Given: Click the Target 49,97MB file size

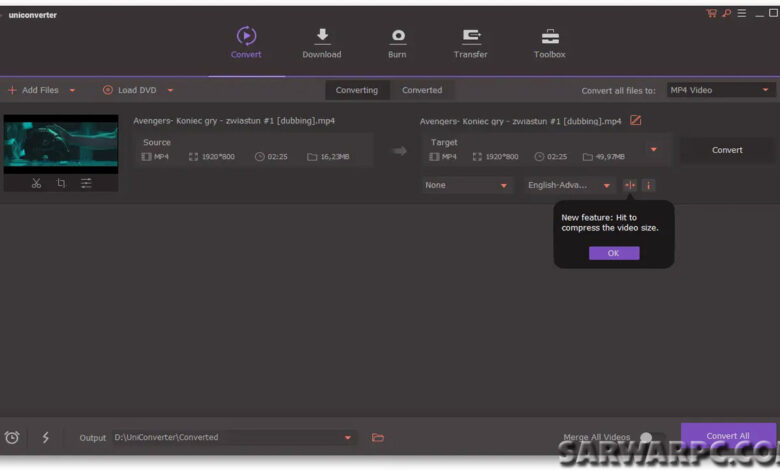Looking at the screenshot, I should point(604,157).
